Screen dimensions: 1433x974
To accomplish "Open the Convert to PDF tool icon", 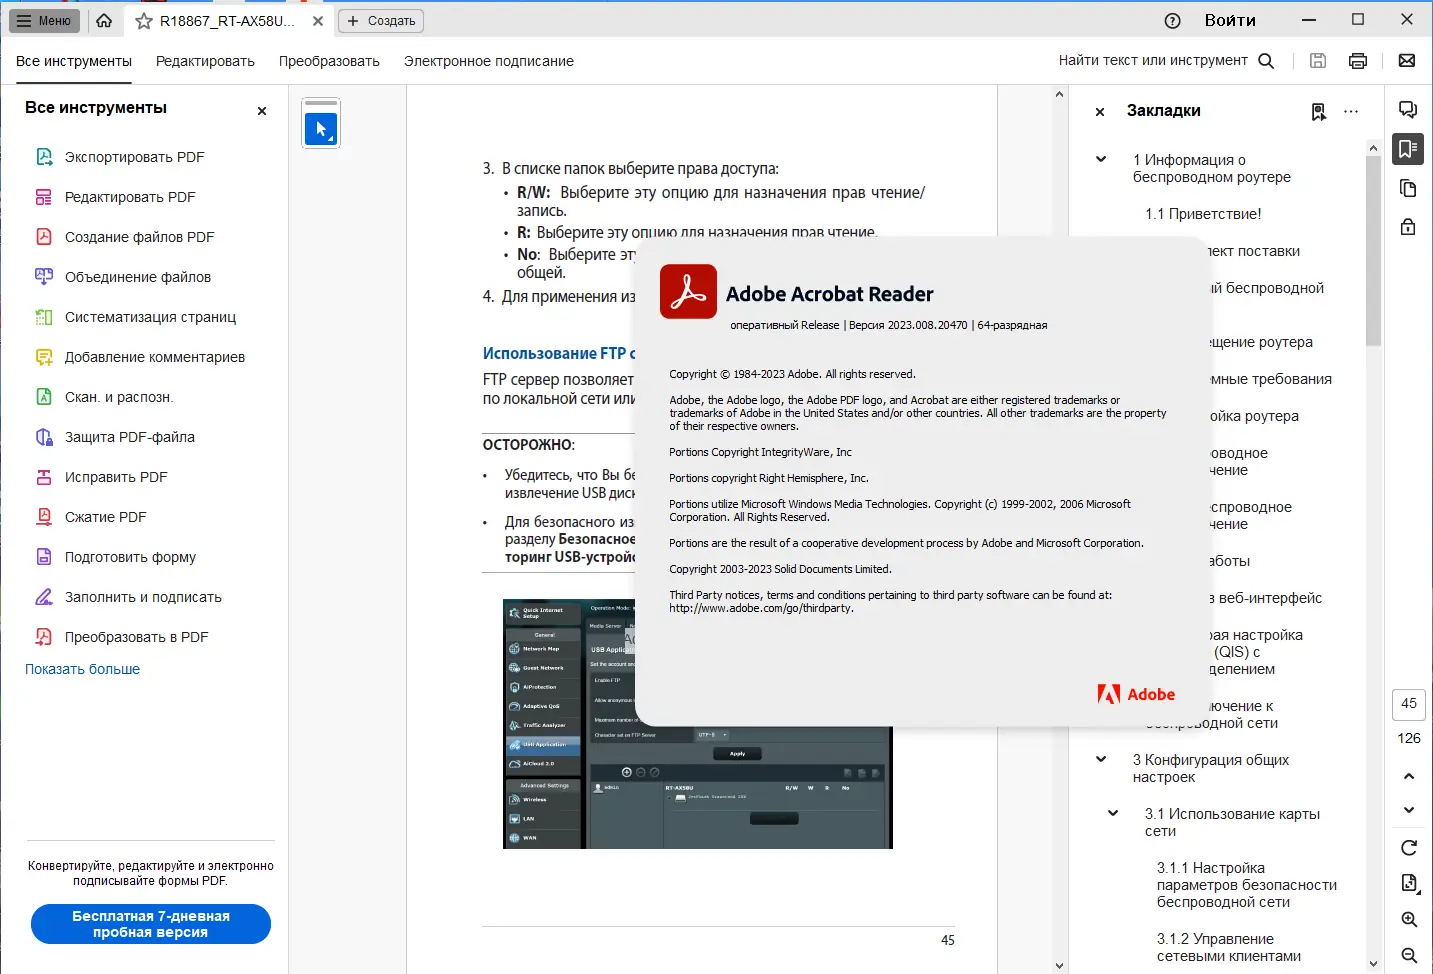I will coord(44,637).
